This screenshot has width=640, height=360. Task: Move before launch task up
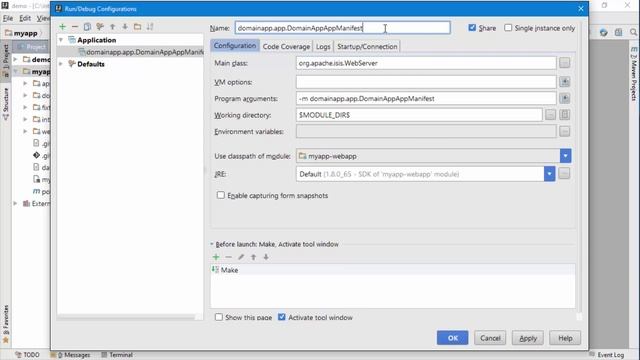point(253,257)
